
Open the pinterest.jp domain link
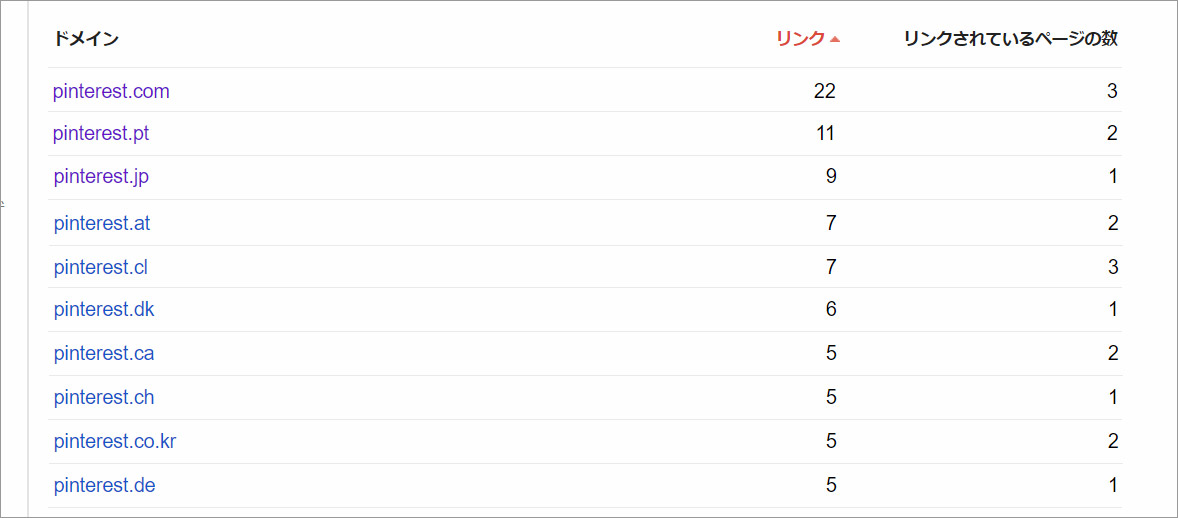[101, 177]
